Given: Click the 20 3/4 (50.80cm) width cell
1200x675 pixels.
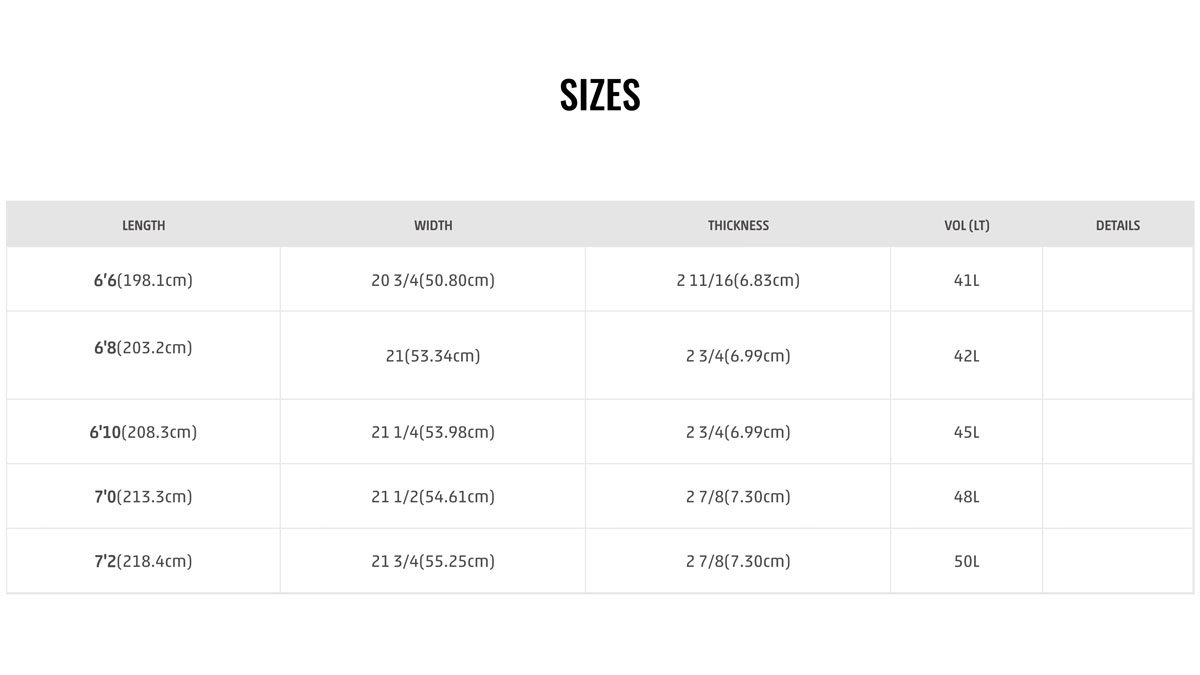Looking at the screenshot, I should [433, 281].
